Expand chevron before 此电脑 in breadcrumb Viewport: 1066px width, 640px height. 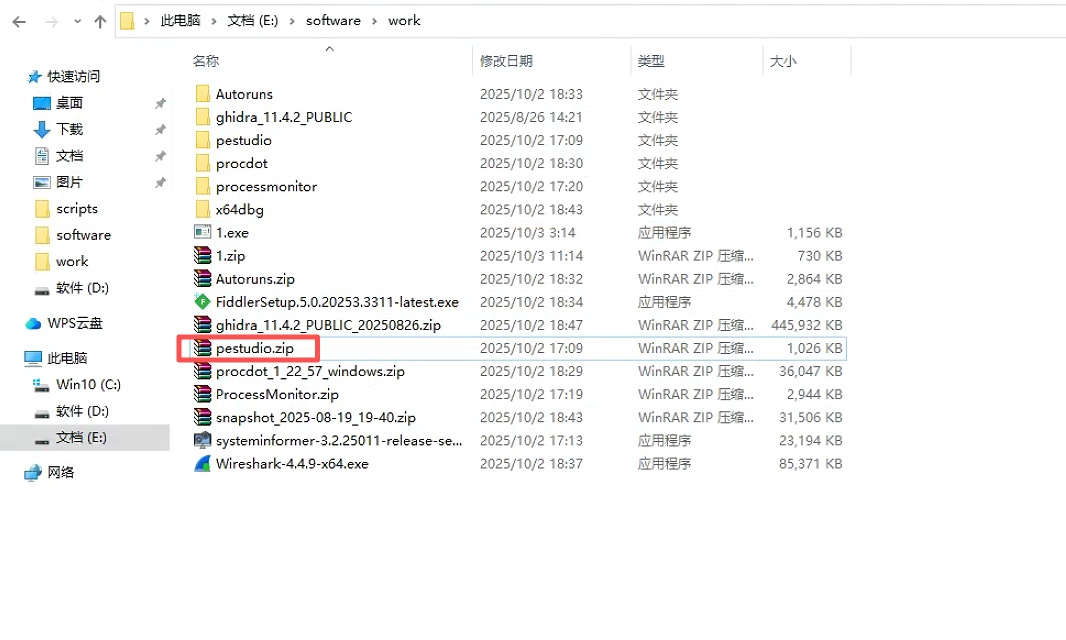pos(147,21)
